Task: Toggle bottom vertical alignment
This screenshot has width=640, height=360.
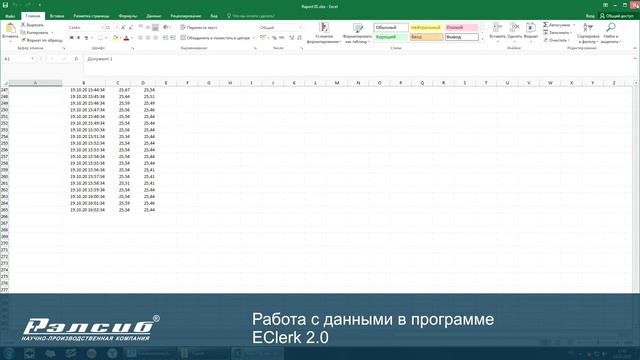Action: [x=156, y=27]
